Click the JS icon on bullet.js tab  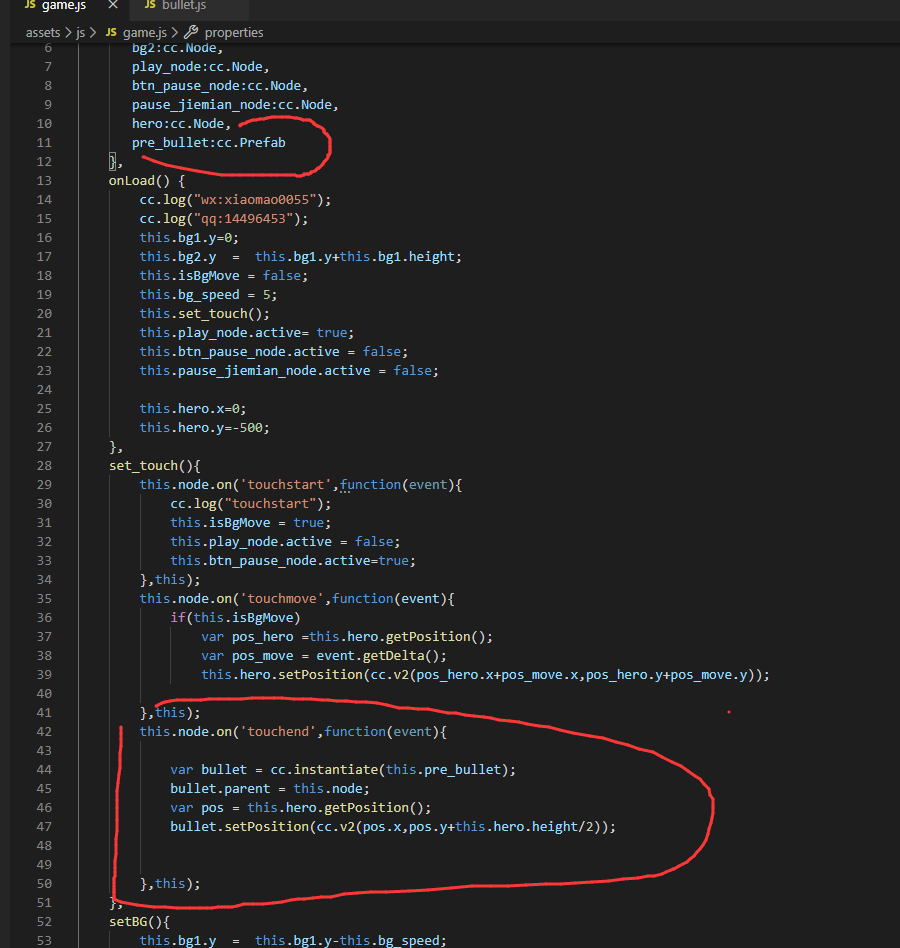tap(150, 6)
